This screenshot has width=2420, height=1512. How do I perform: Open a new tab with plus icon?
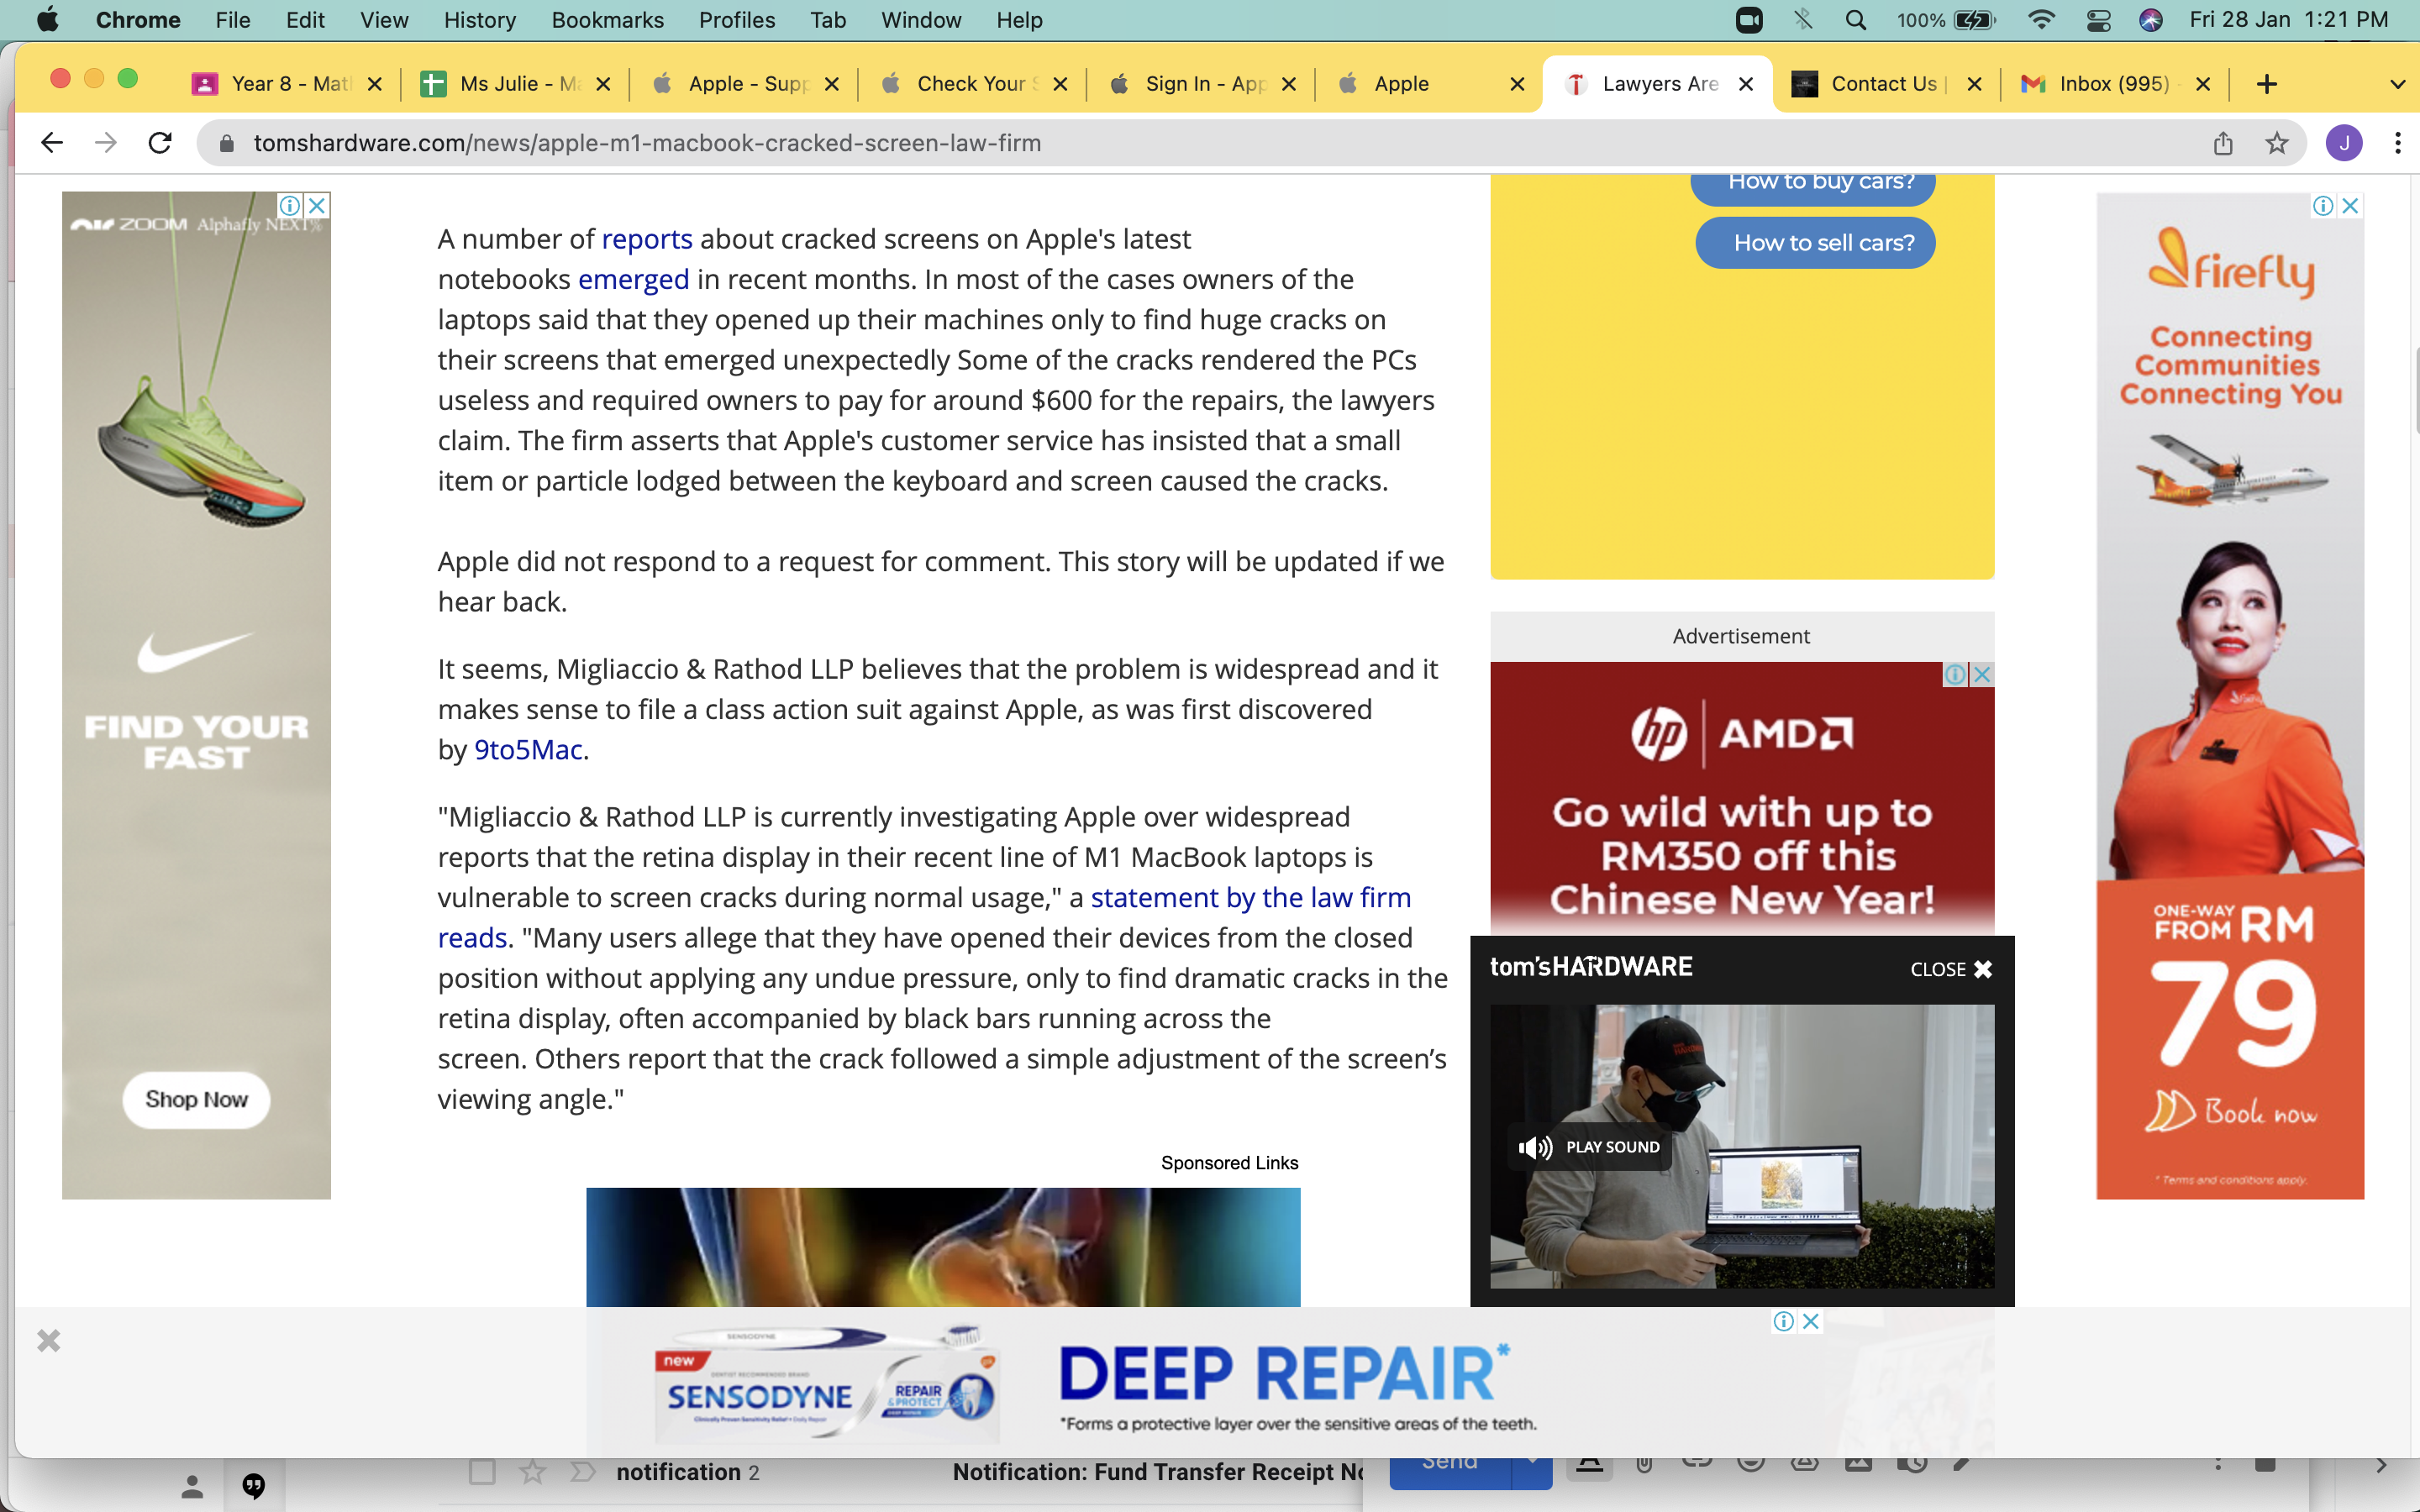pos(2267,84)
